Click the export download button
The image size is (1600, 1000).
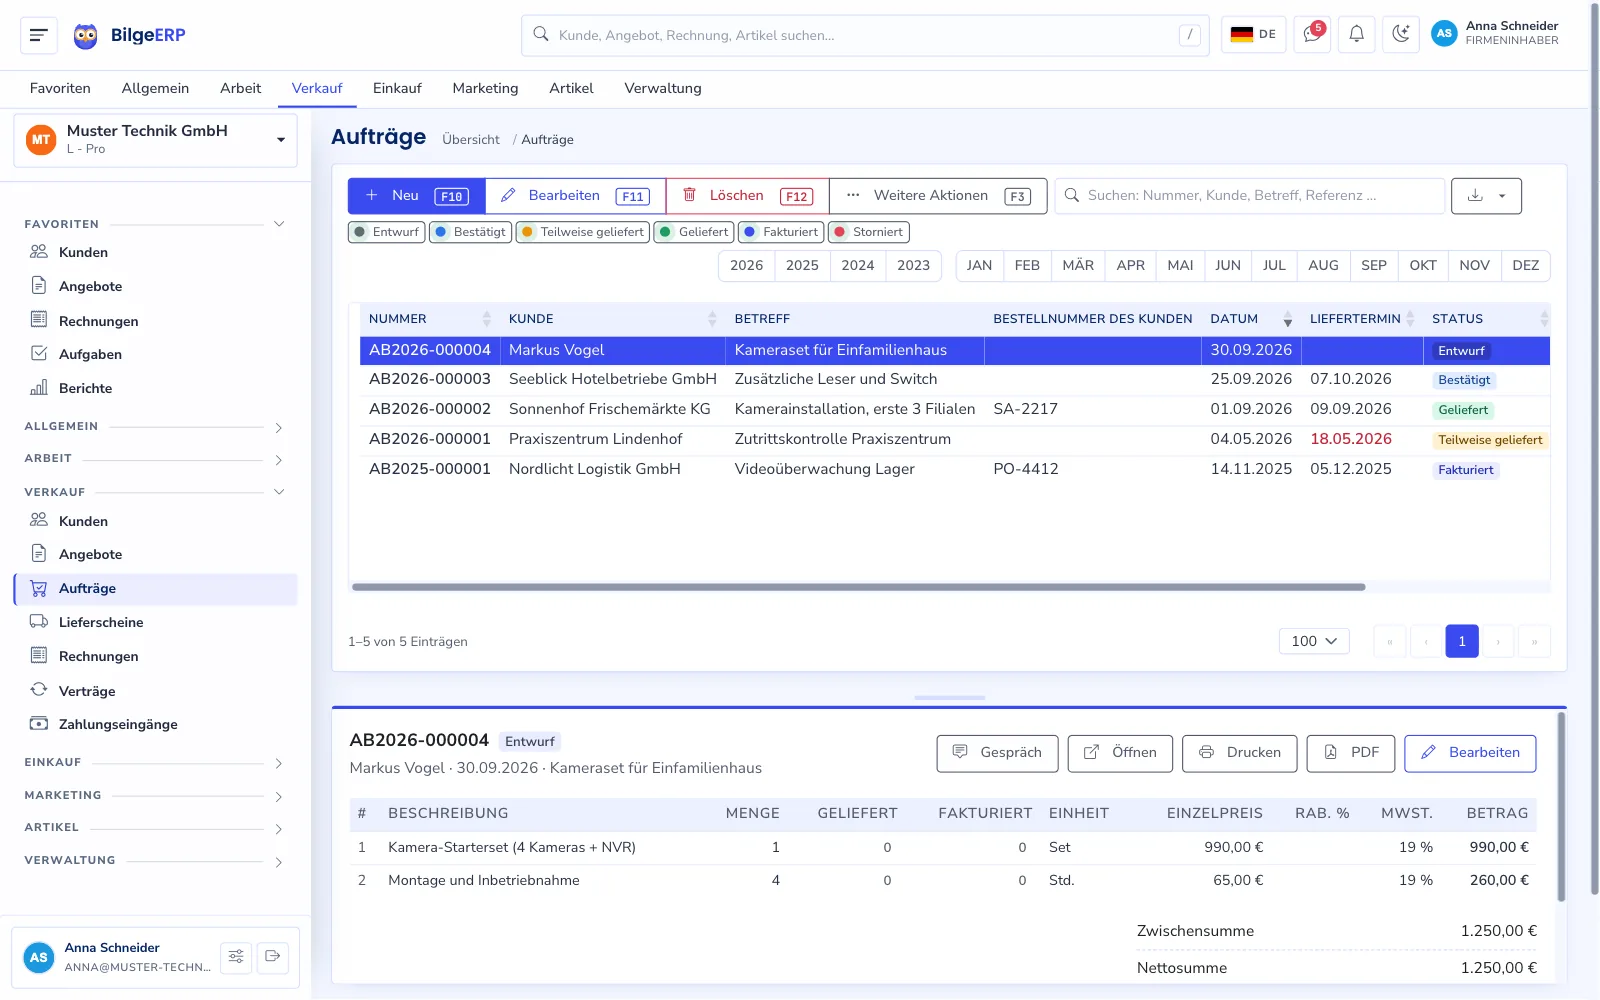coord(1486,196)
